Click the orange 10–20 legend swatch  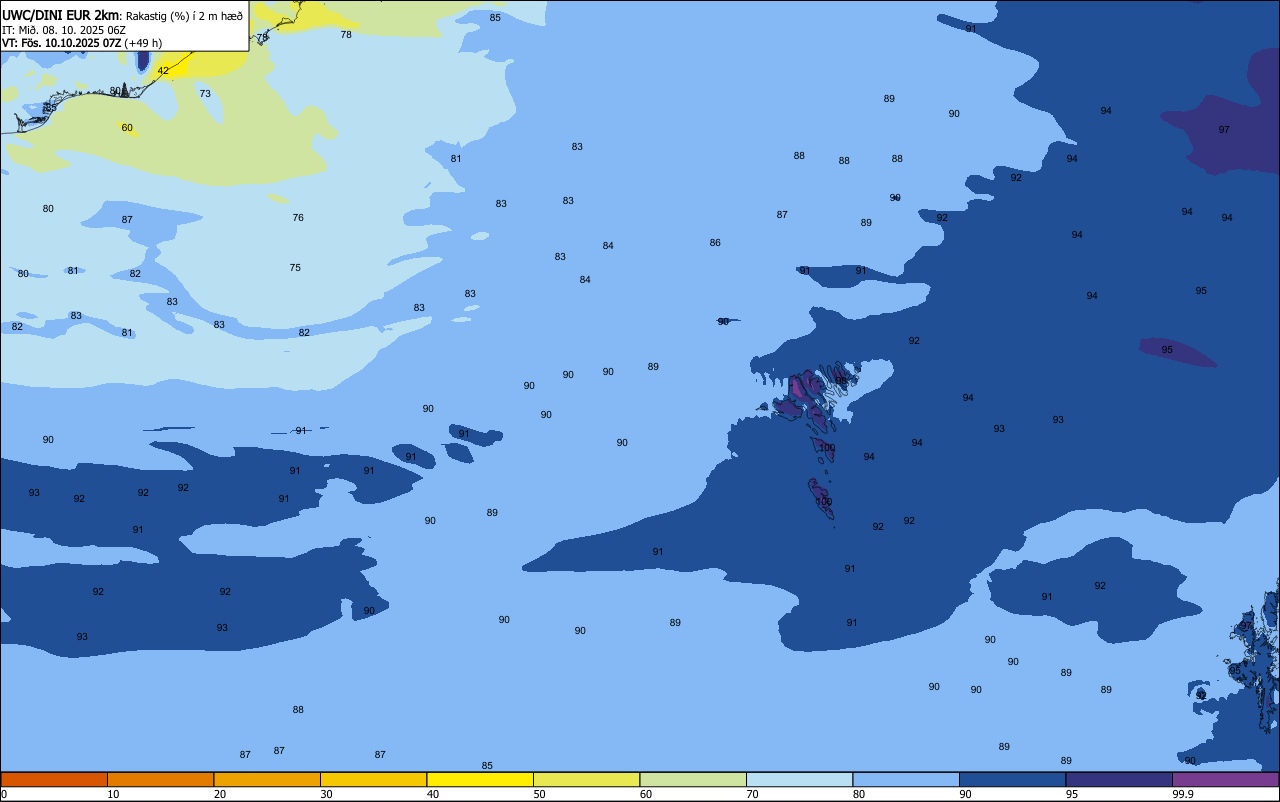pos(160,779)
